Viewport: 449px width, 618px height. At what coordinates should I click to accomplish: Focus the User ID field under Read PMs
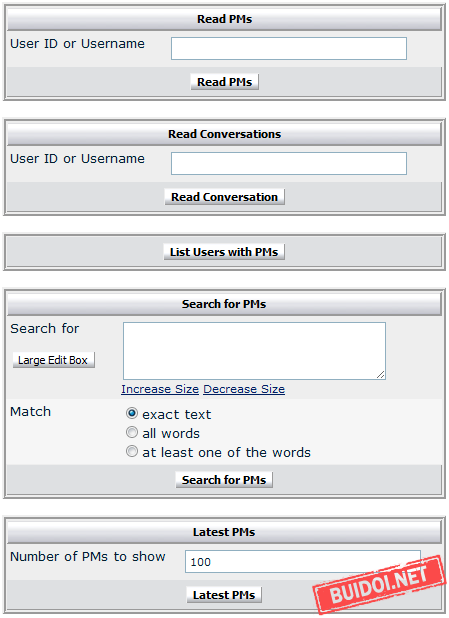coord(289,48)
